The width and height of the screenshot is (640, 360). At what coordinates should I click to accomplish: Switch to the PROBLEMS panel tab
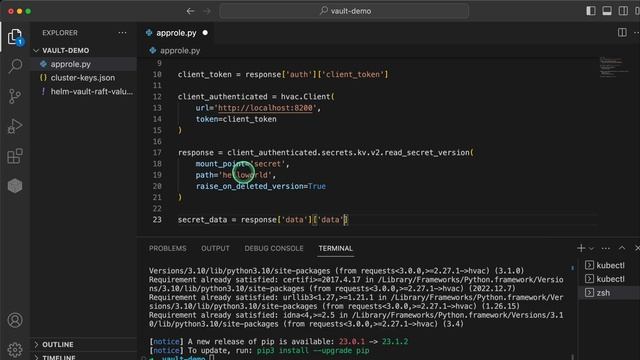[x=167, y=248]
